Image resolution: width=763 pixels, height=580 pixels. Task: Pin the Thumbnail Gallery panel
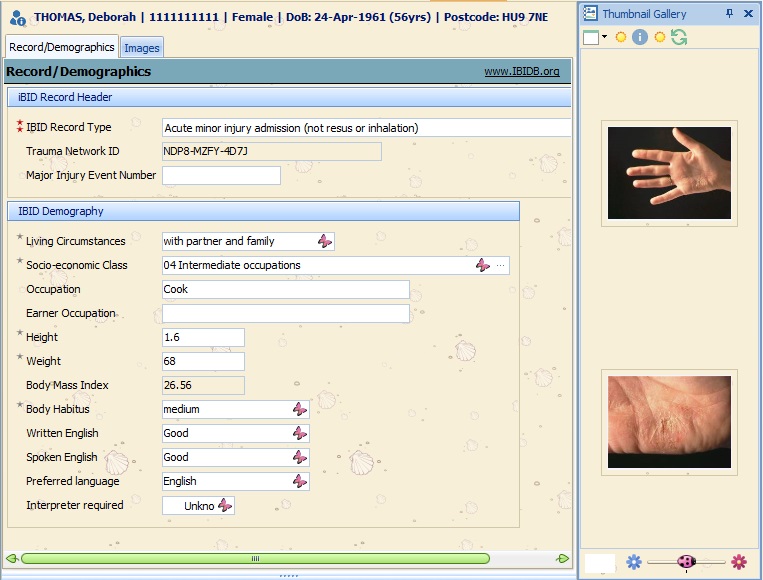729,13
